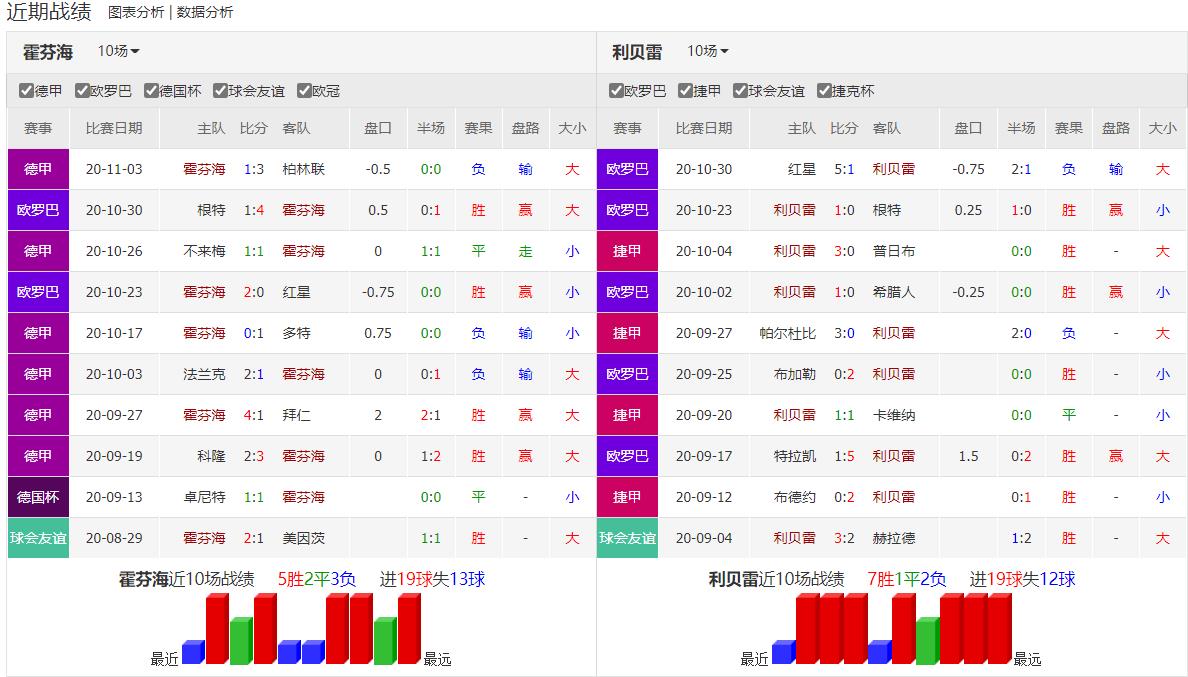Click the 捷甲 badge for the 20-10-04 match

627,251
